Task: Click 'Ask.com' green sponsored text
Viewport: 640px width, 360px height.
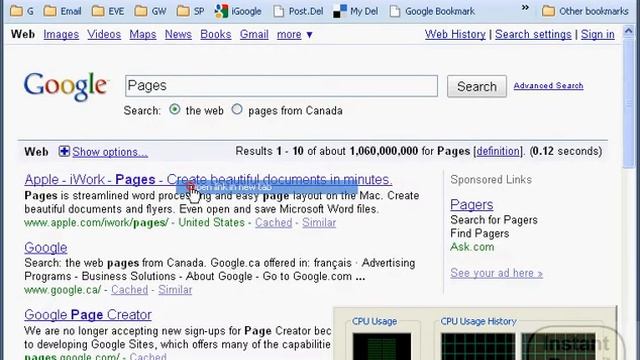Action: pos(472,247)
